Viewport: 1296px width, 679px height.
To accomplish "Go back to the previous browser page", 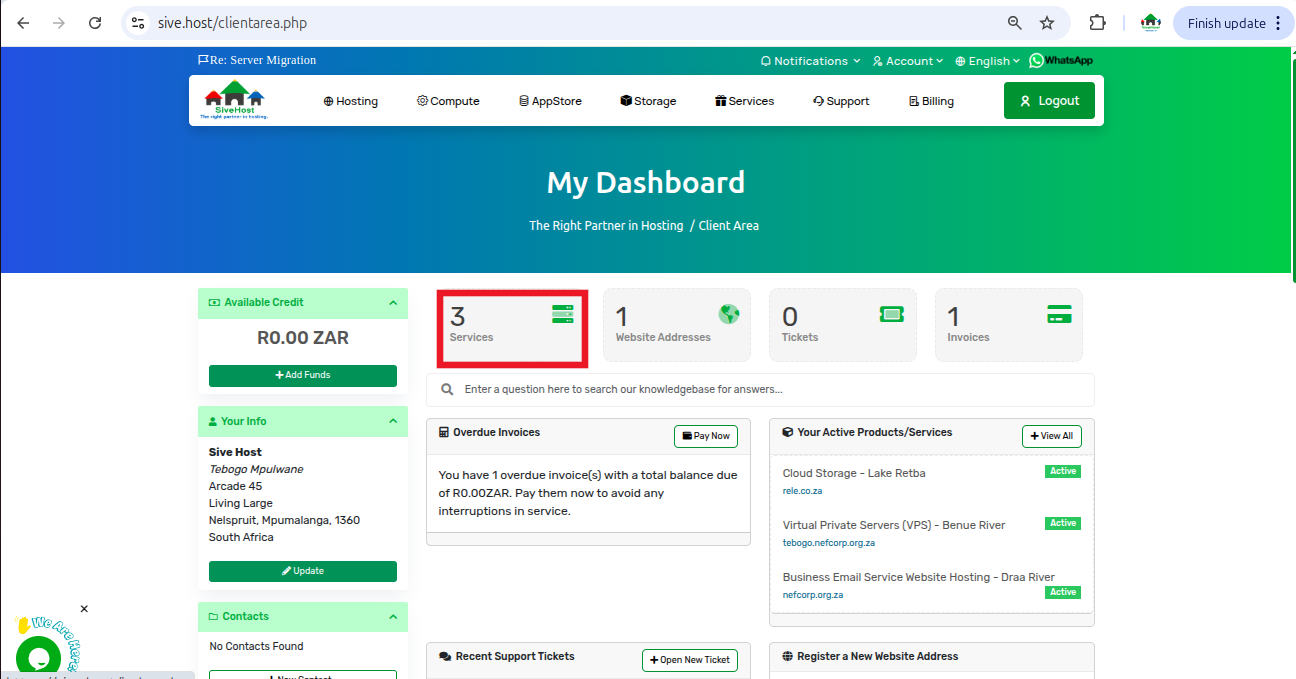I will (23, 23).
